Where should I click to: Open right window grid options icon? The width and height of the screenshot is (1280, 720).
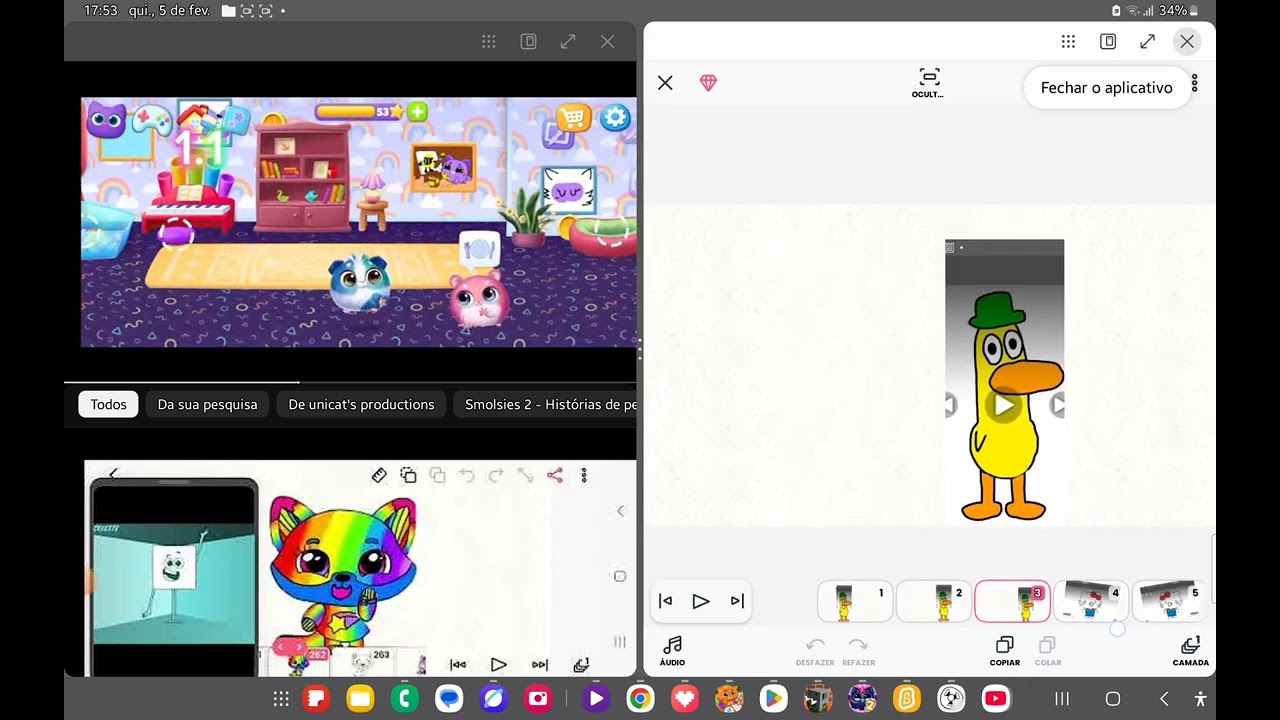tap(1068, 41)
